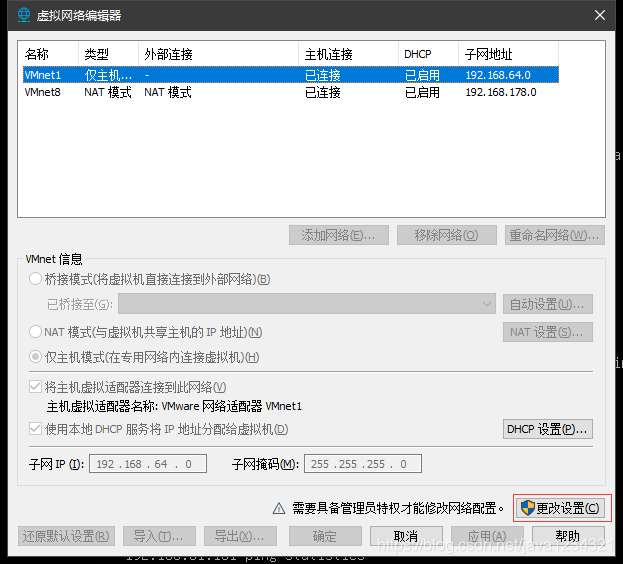
Task: Click the 192.168.64.0 subnet address cell
Action: [x=498, y=75]
